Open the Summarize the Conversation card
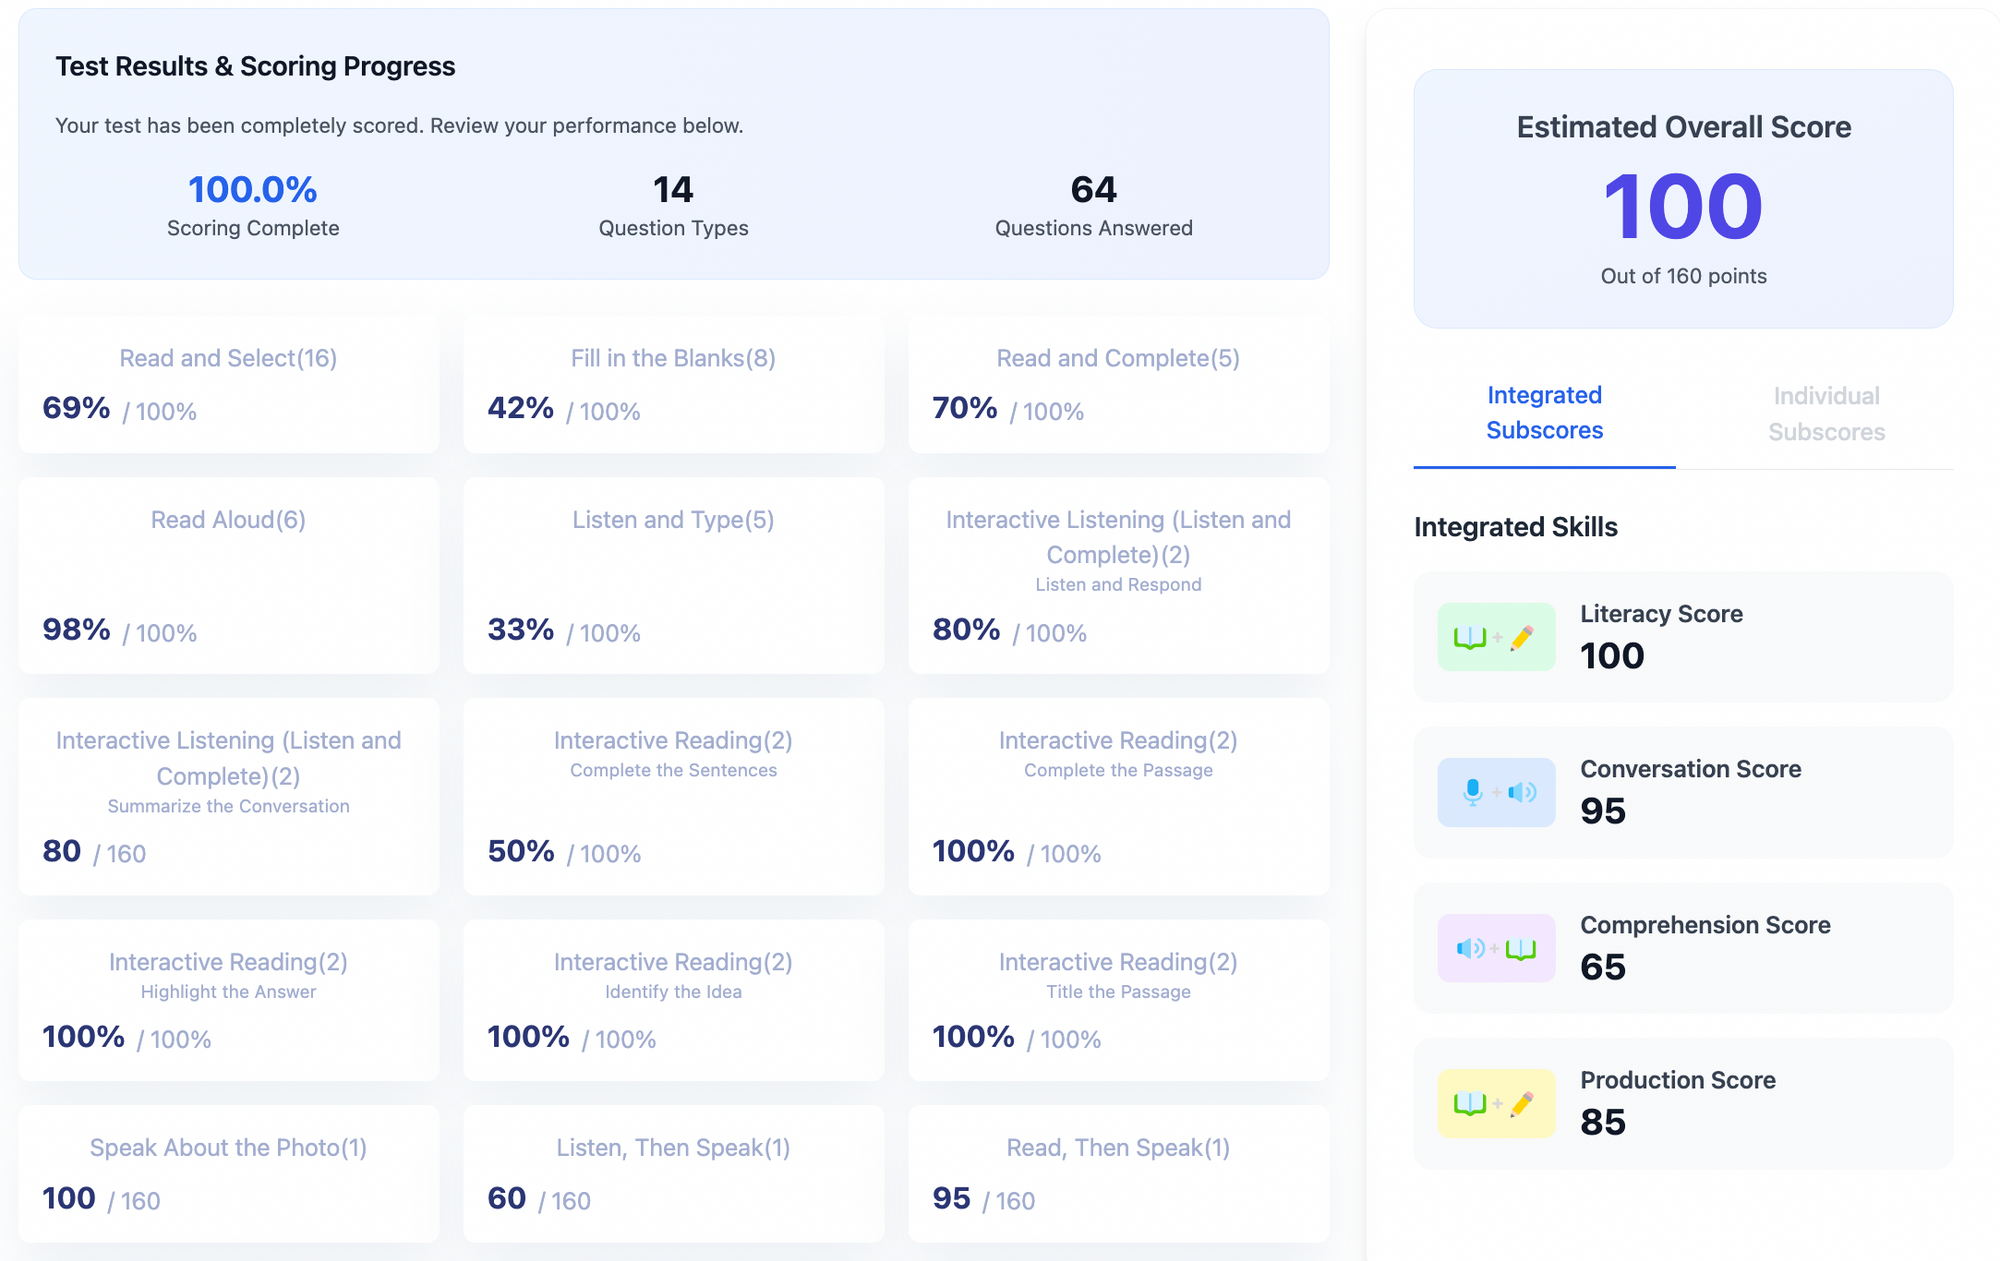Image resolution: width=2000 pixels, height=1261 pixels. point(228,796)
